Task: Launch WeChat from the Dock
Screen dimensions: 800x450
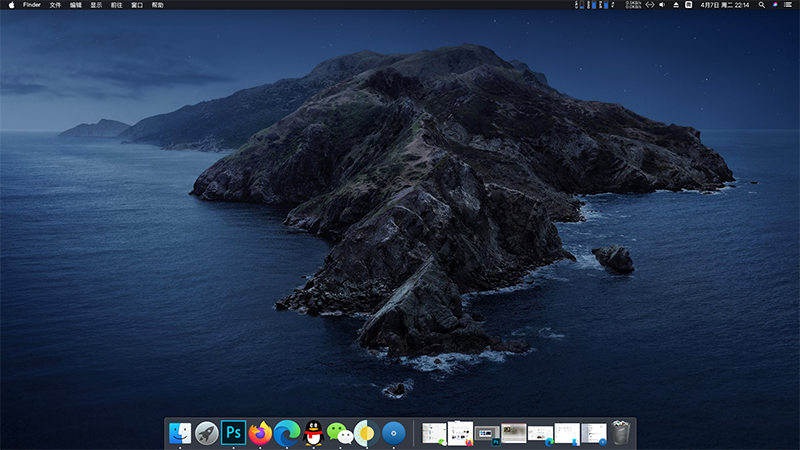Action: point(341,433)
